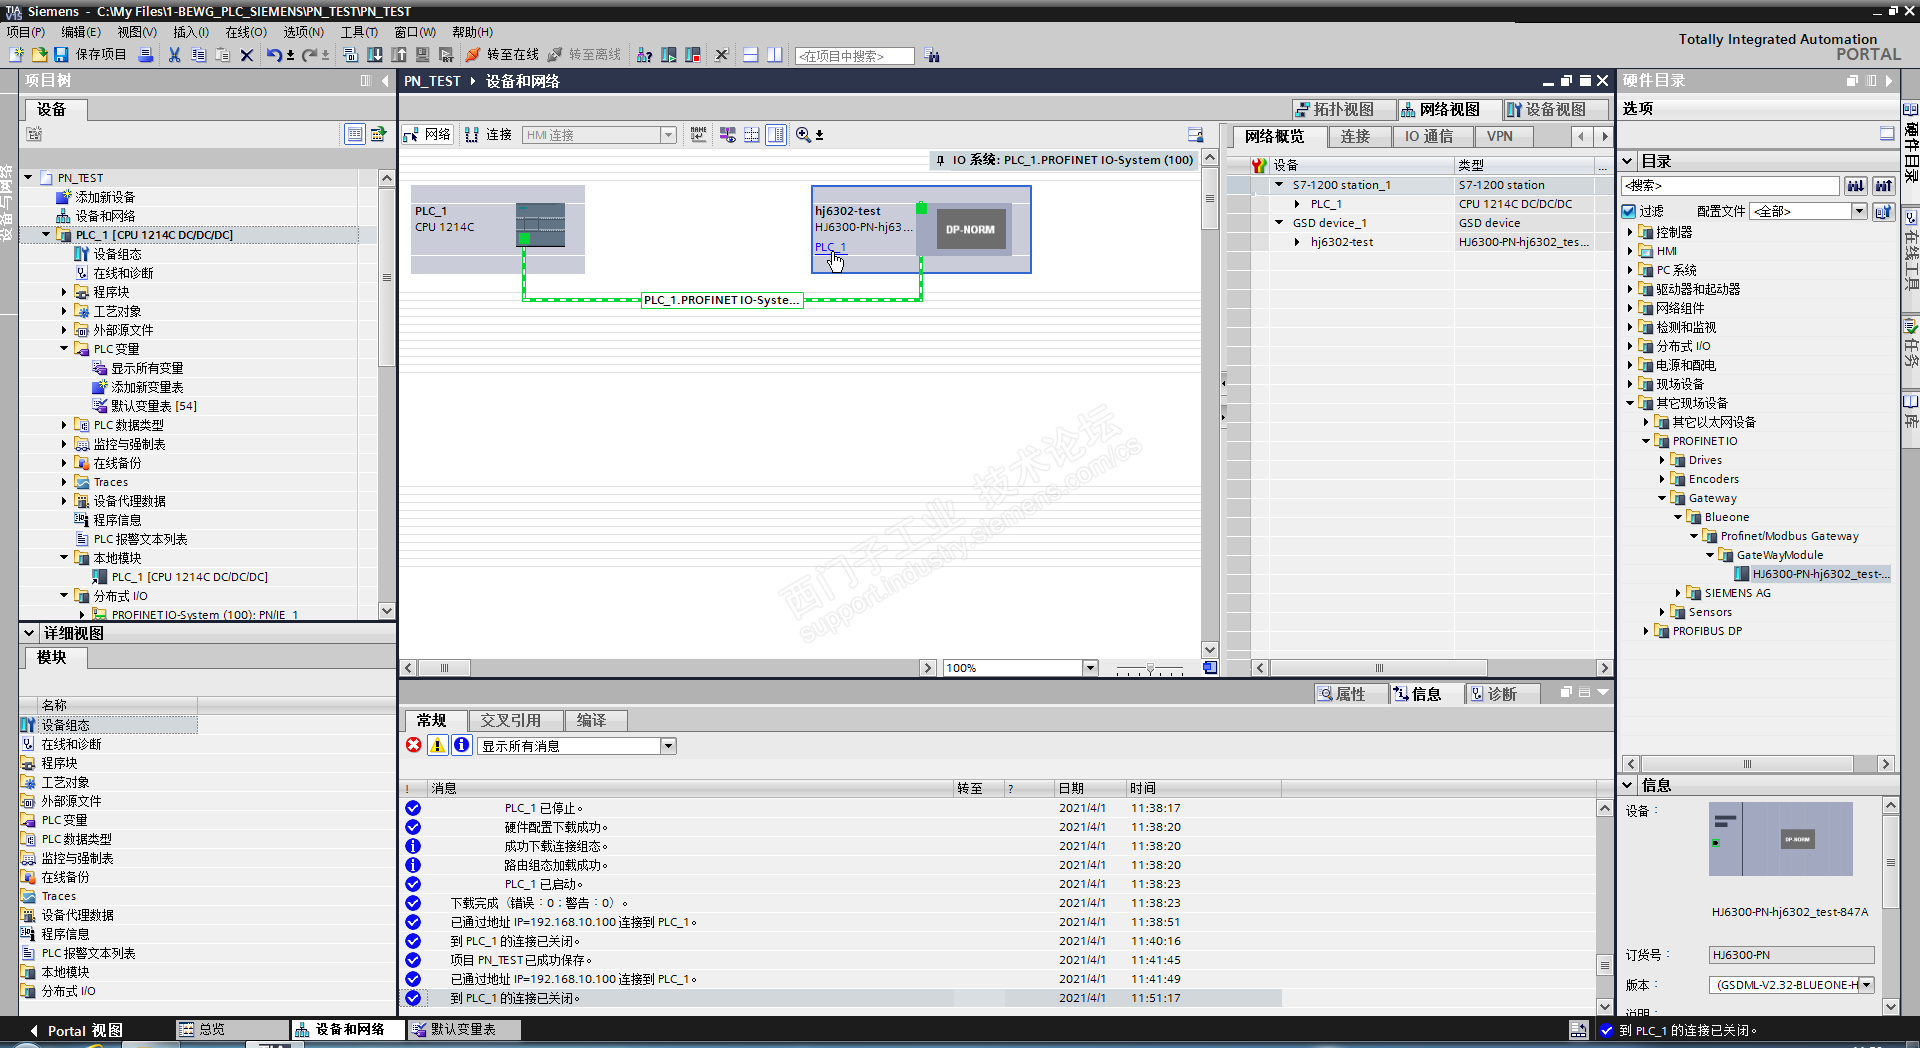
Task: Toggle the 连接 connections mode button
Action: click(489, 135)
